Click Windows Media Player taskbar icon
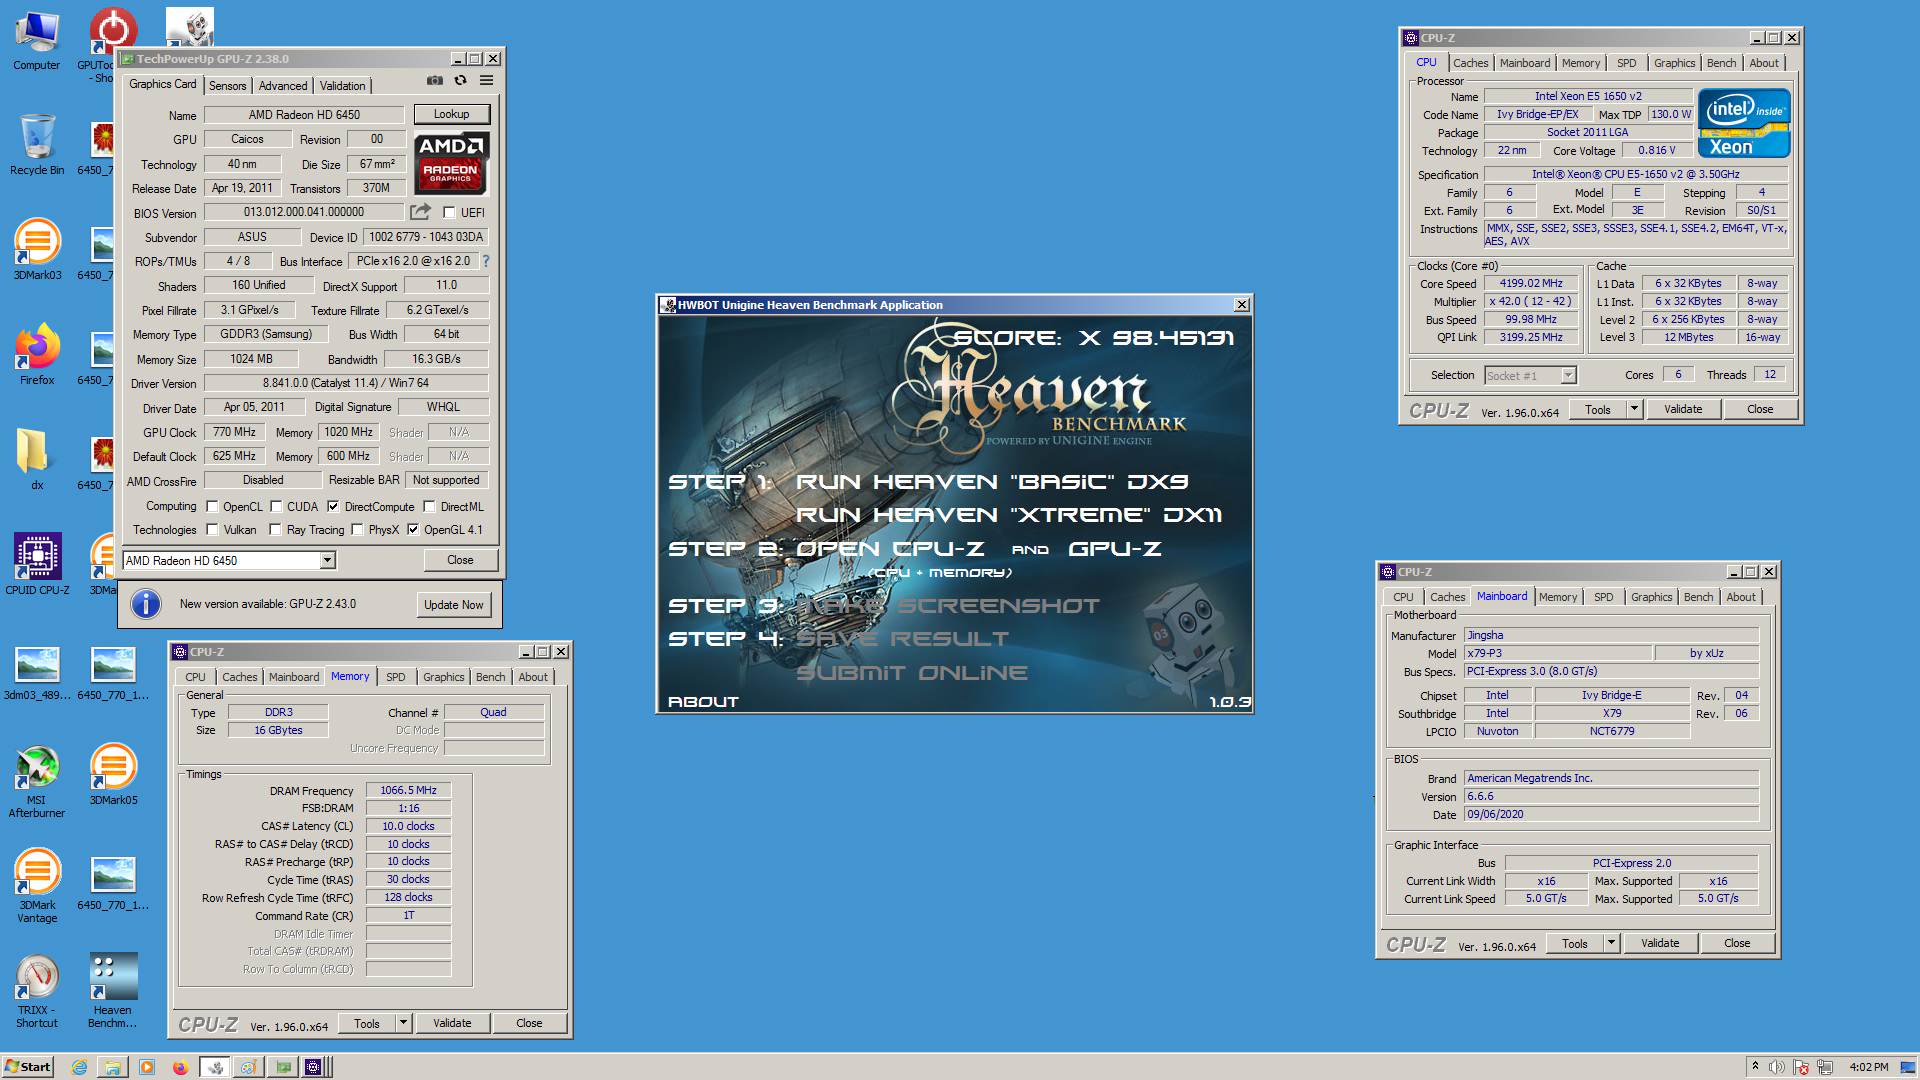Screen dimensions: 1920x1080 (x=146, y=1067)
